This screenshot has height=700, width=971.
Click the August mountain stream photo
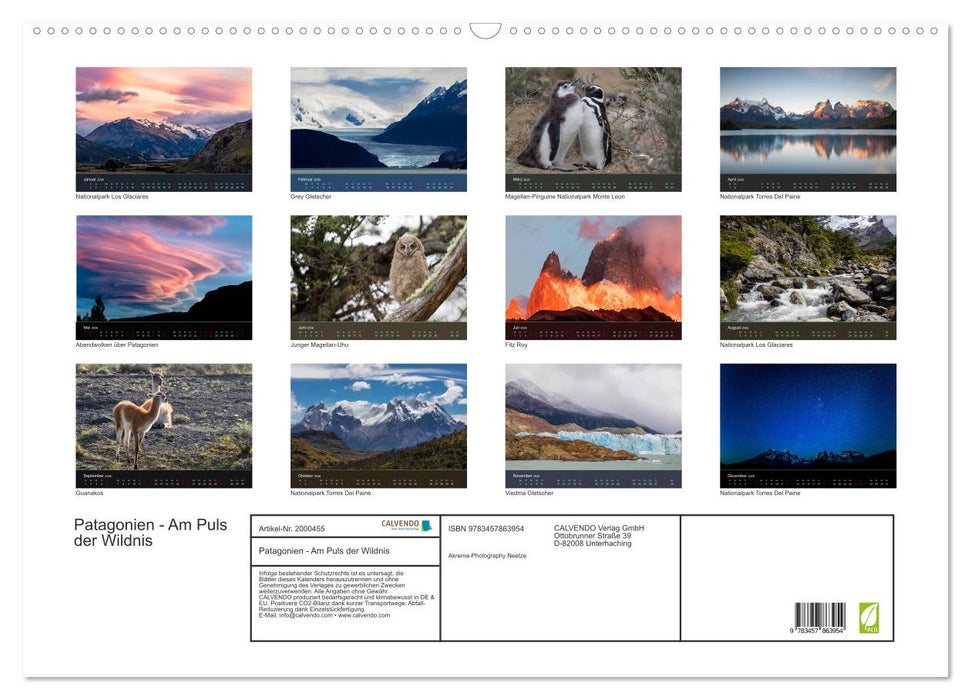(x=808, y=276)
